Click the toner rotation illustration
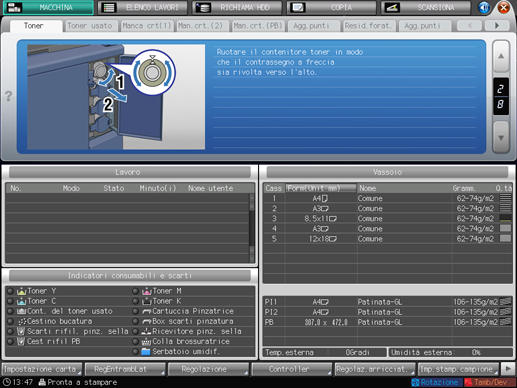Screen dimensions: 517x388 pyautogui.click(x=116, y=97)
